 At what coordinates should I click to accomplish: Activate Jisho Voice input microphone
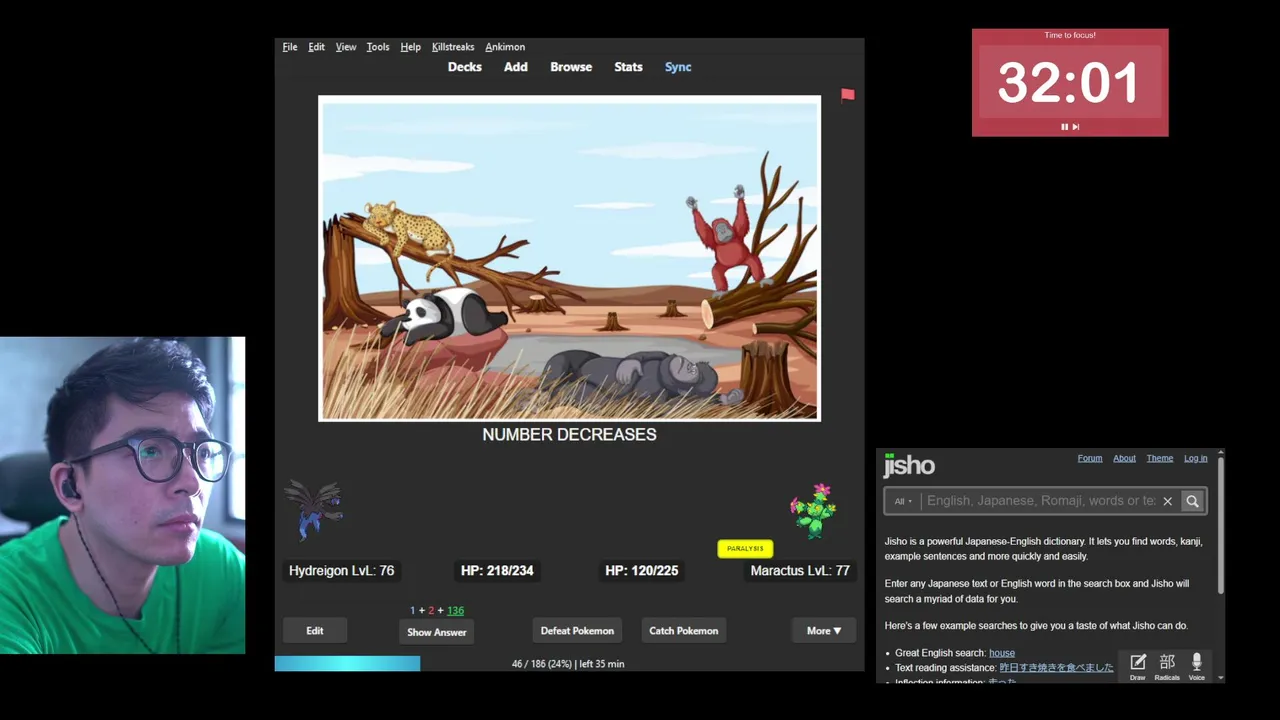[x=1196, y=666]
